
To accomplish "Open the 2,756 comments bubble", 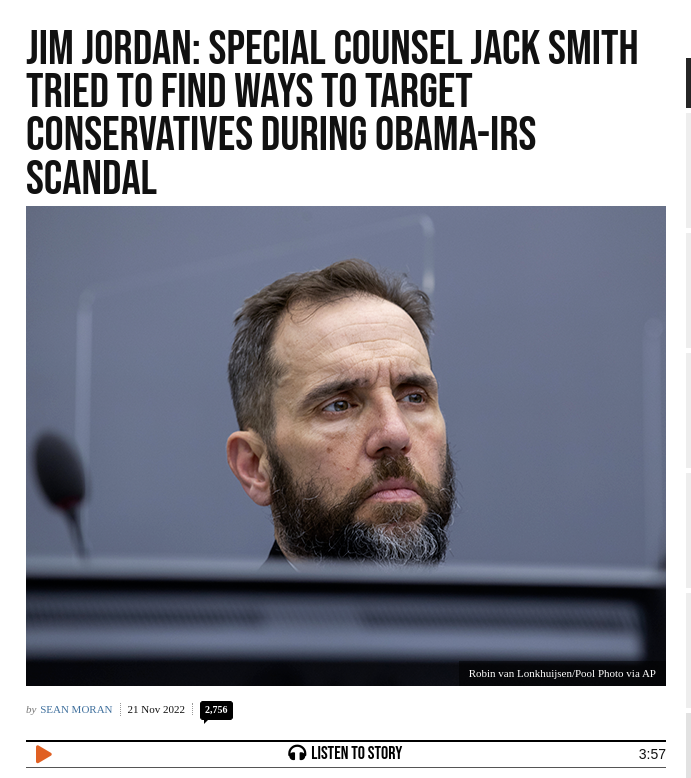I will pyautogui.click(x=216, y=710).
